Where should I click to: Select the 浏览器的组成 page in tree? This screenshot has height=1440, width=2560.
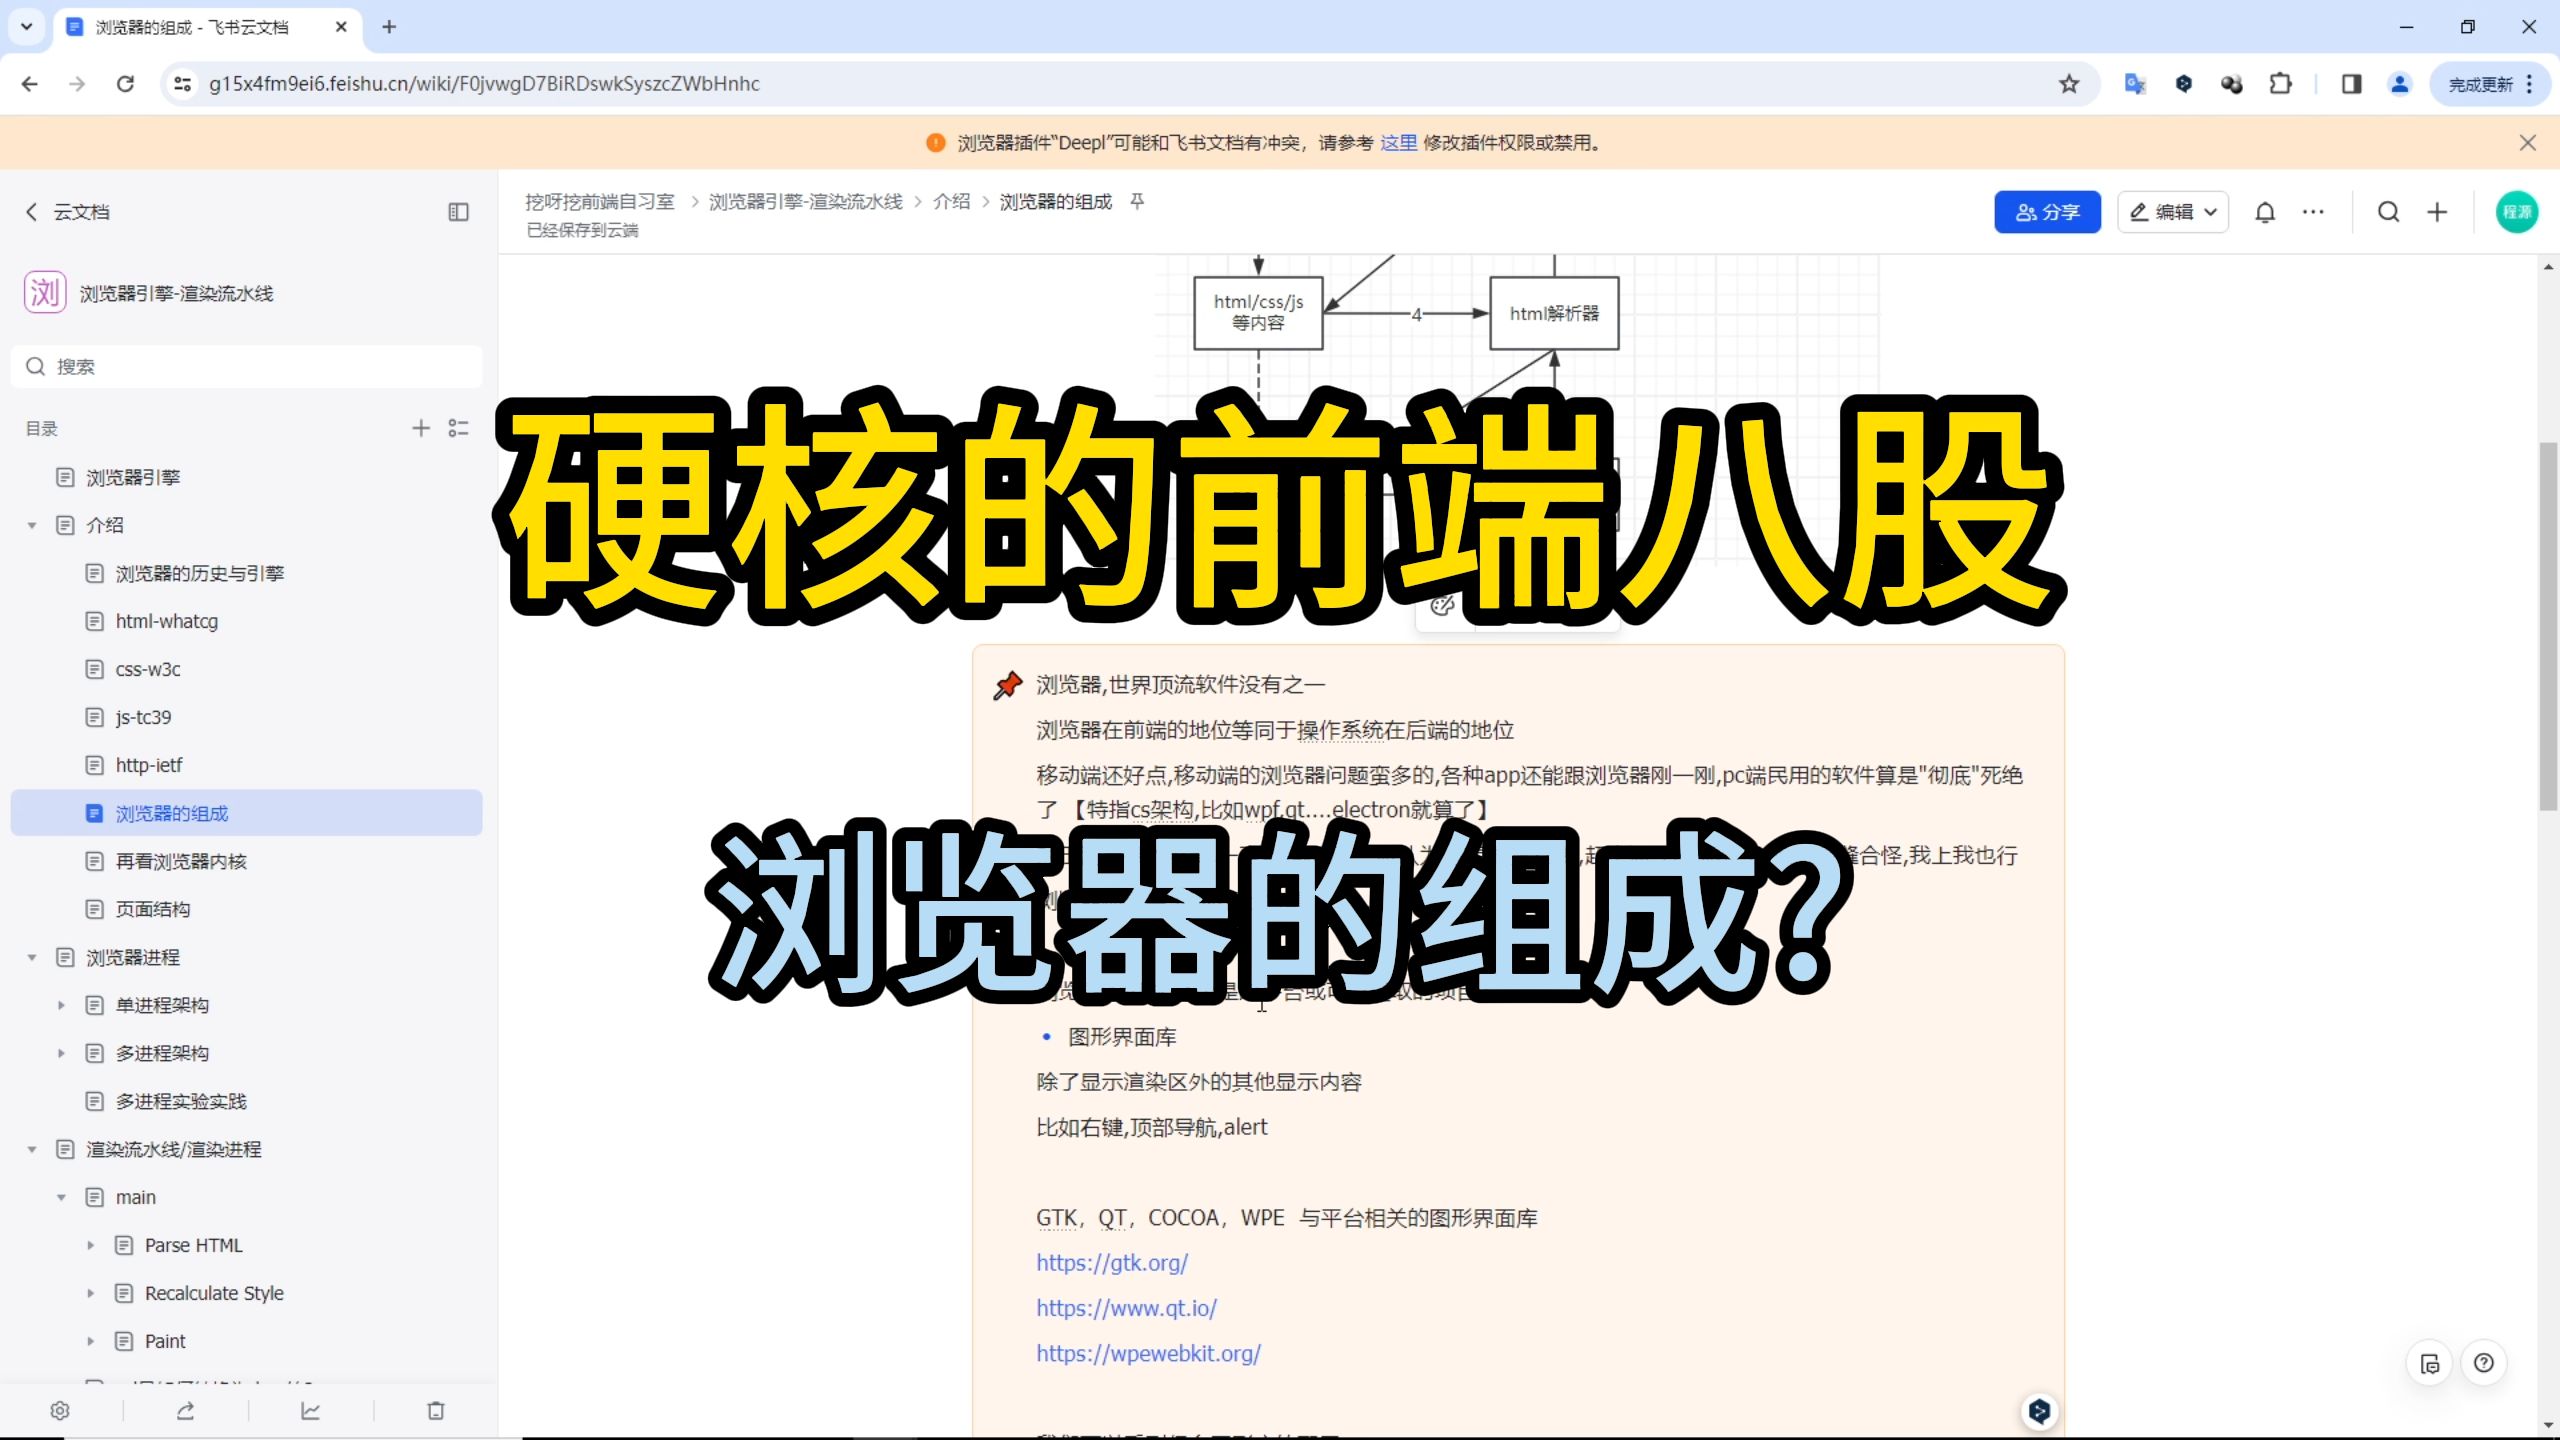point(246,813)
